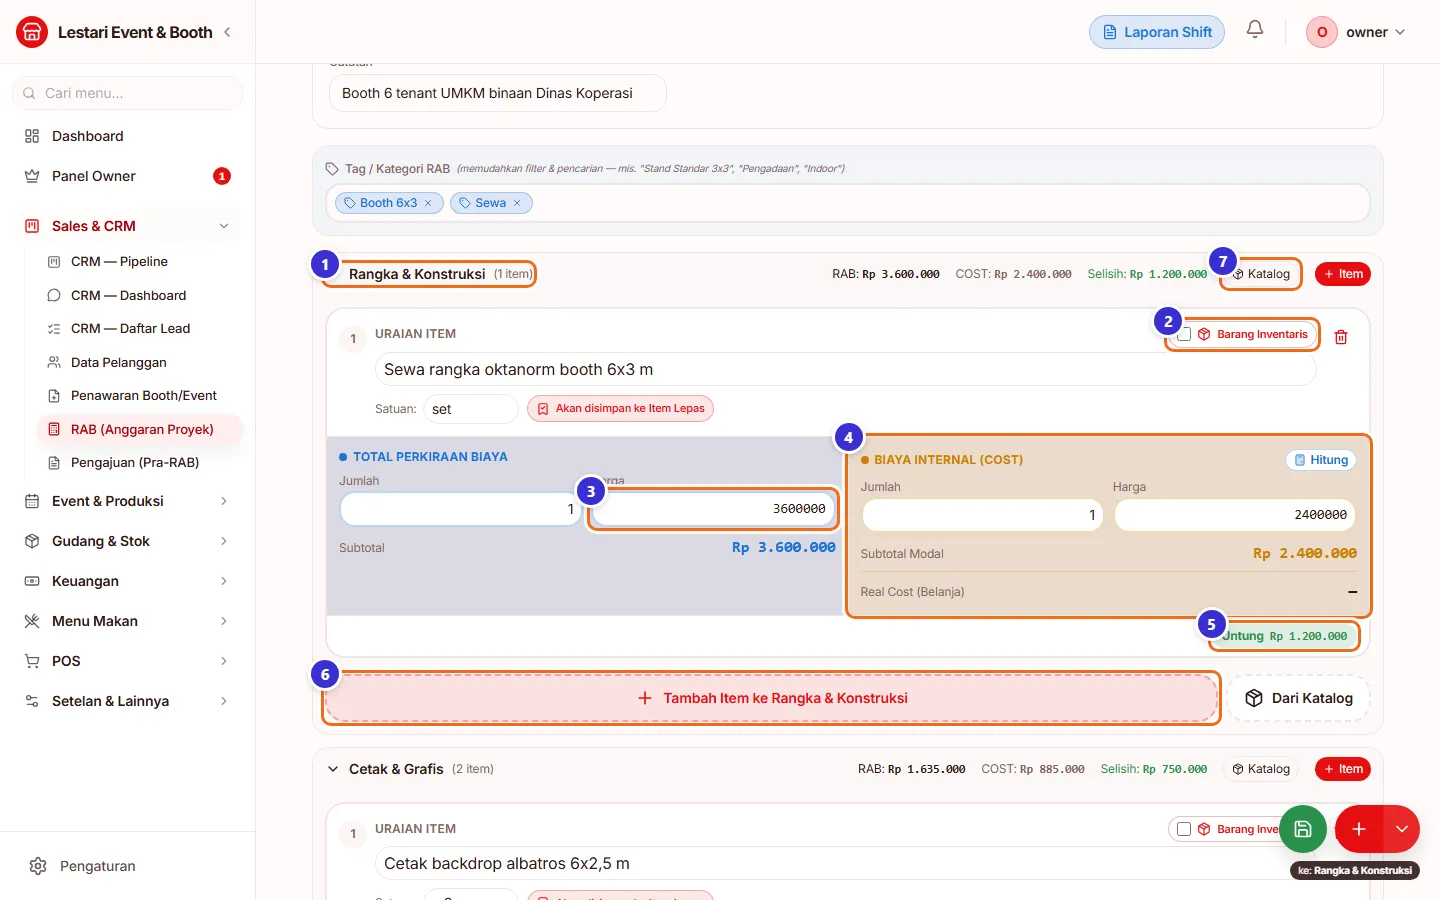The image size is (1440, 900).
Task: Open CRM — Dashboard page
Action: [139, 296]
